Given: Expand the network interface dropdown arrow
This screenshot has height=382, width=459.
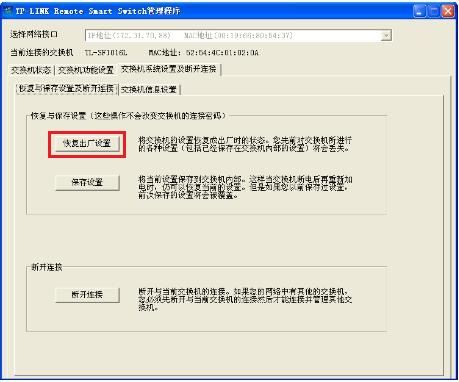Looking at the screenshot, I should 386,35.
